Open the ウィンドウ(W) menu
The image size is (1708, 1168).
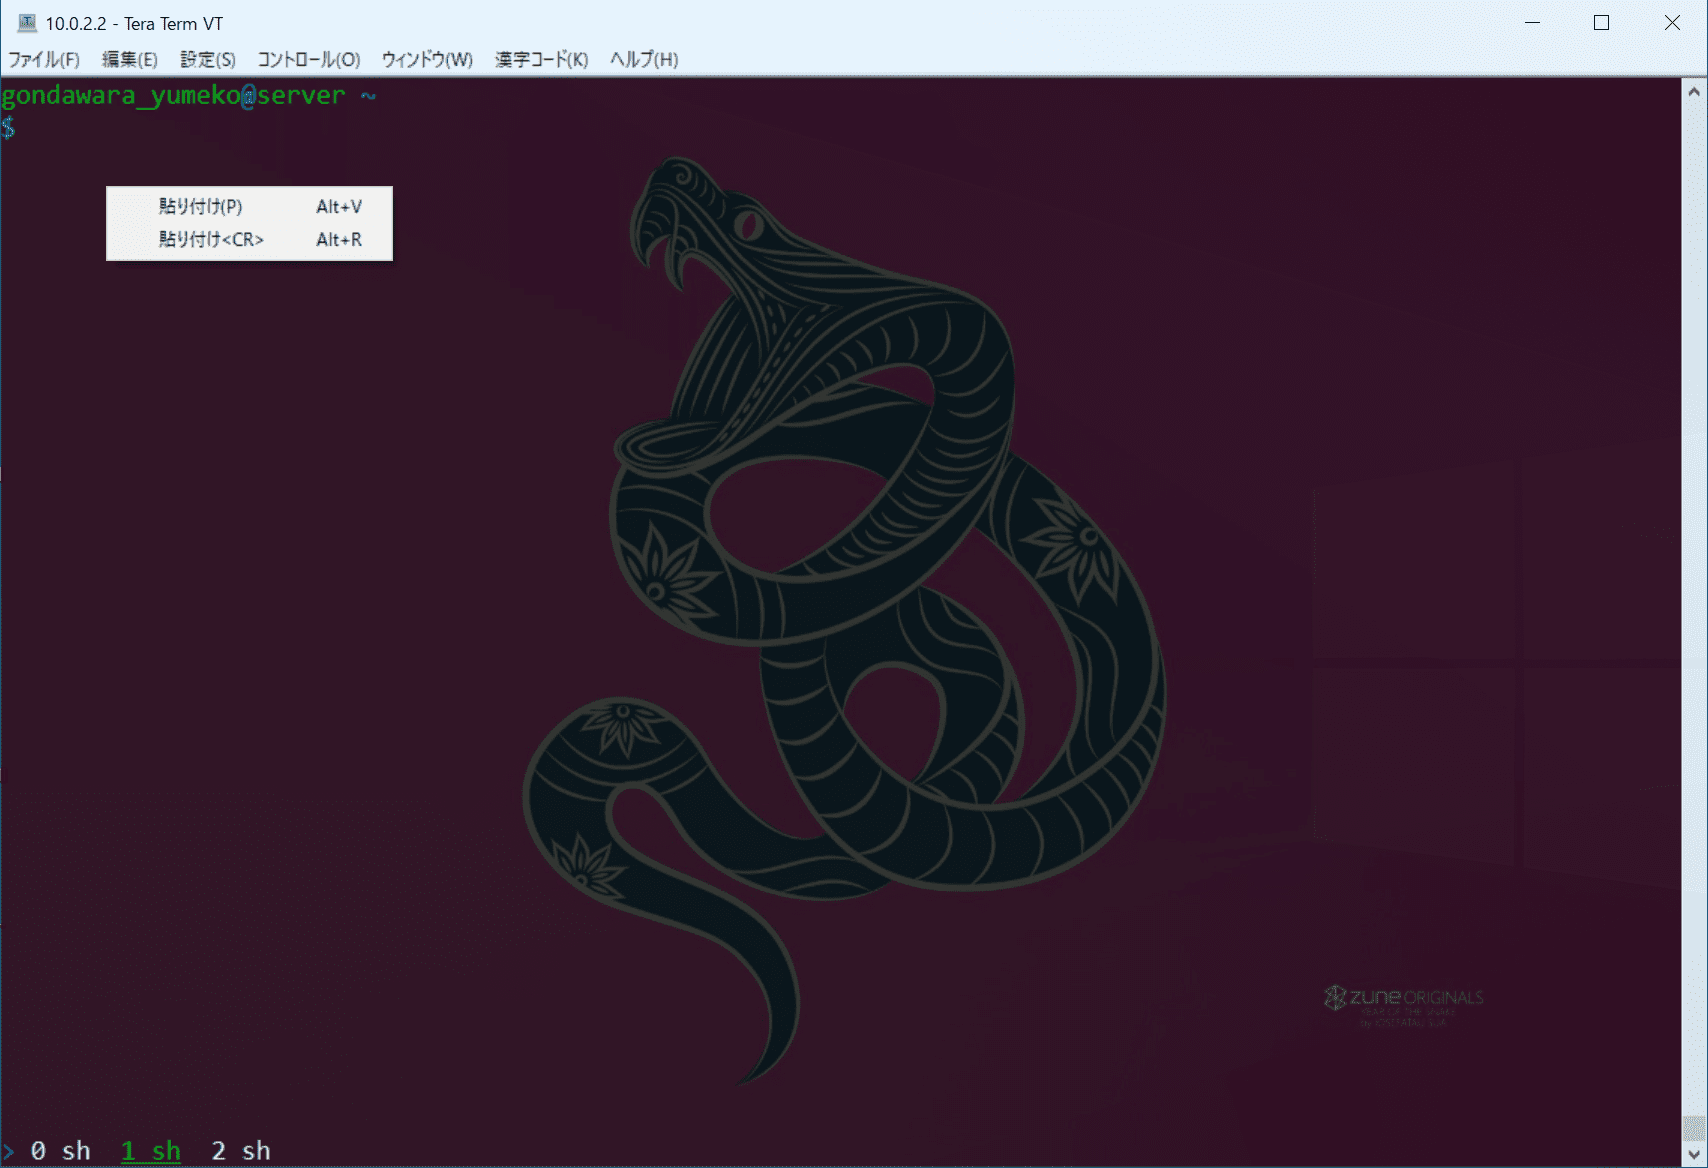(x=427, y=59)
